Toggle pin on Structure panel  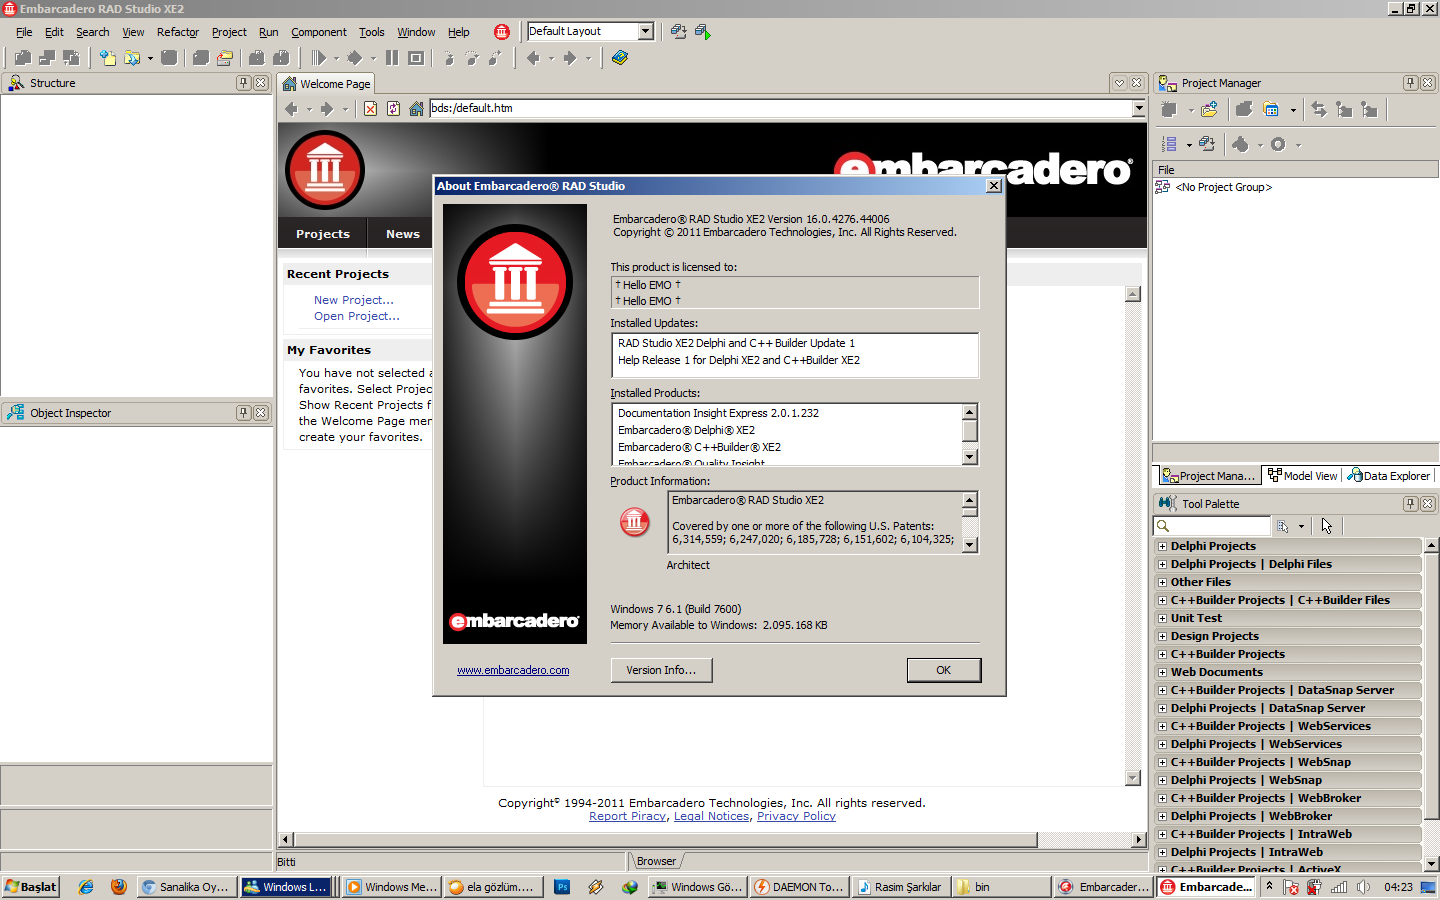(x=243, y=83)
